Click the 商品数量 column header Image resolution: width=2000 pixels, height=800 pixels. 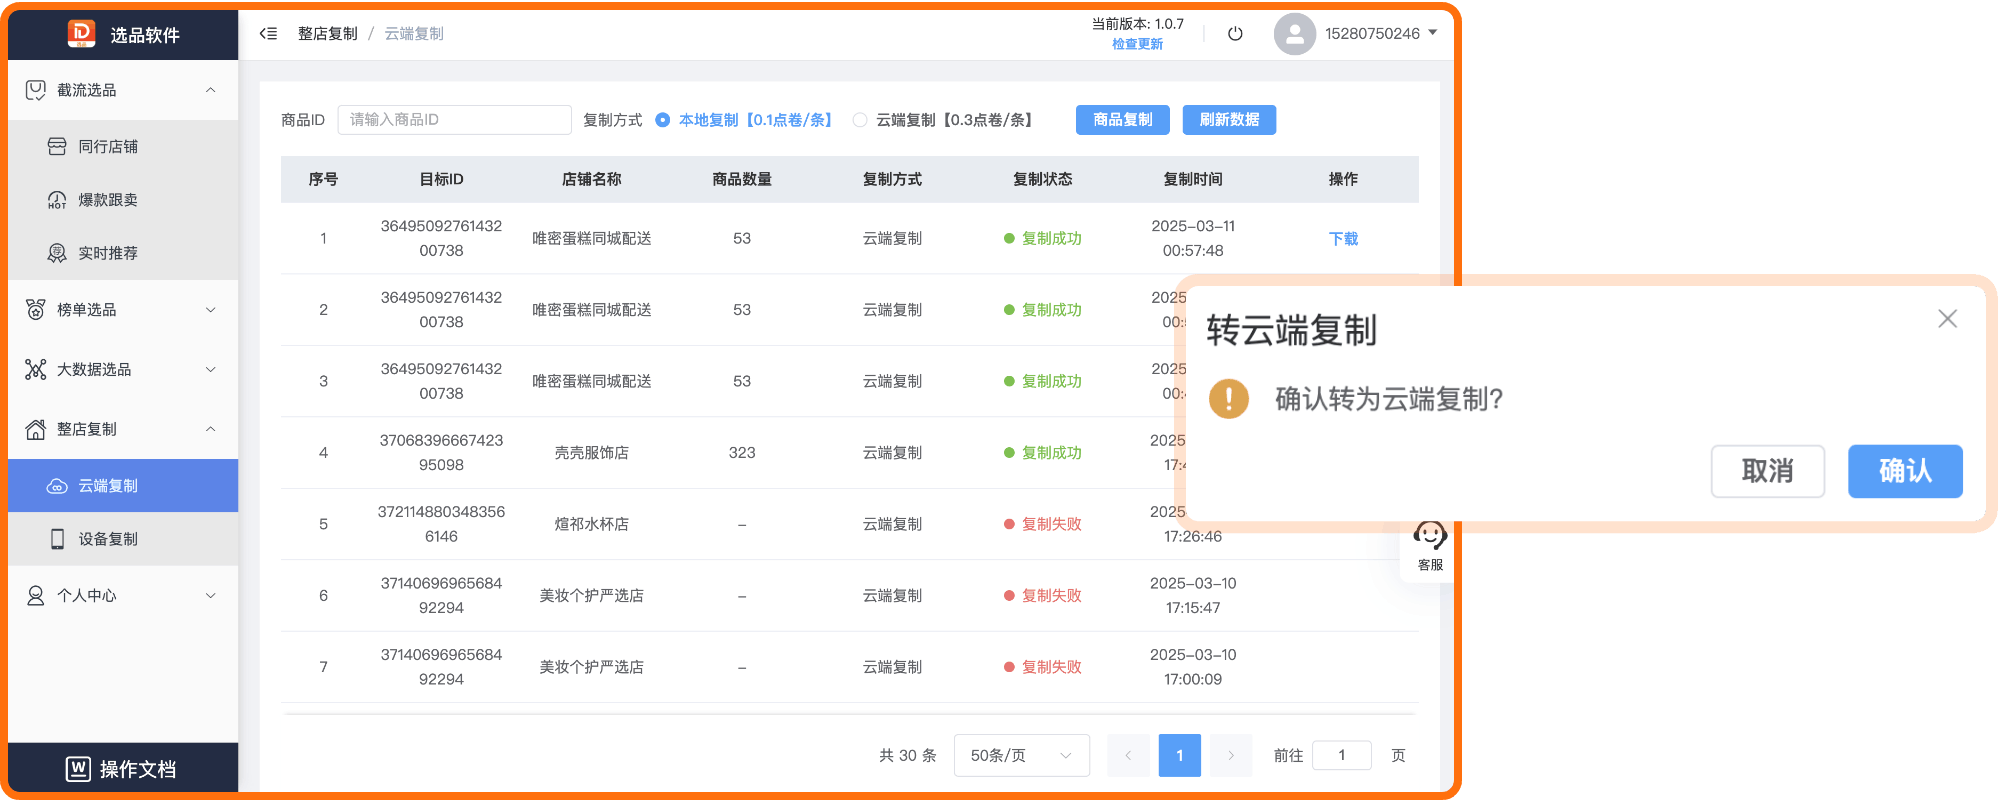(x=741, y=179)
